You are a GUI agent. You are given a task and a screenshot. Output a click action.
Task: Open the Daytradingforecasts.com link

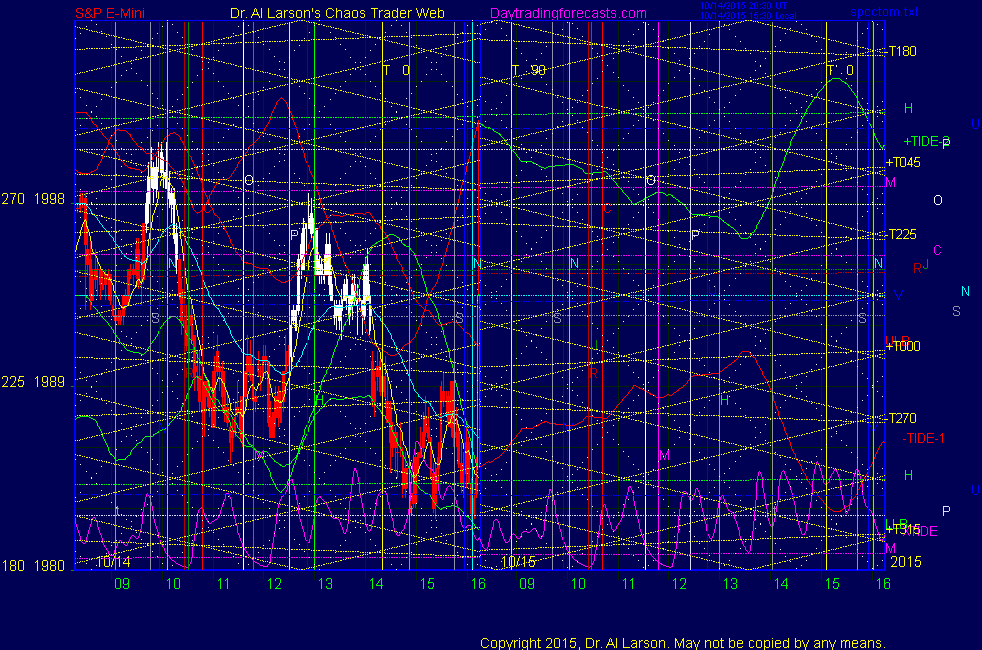click(568, 14)
